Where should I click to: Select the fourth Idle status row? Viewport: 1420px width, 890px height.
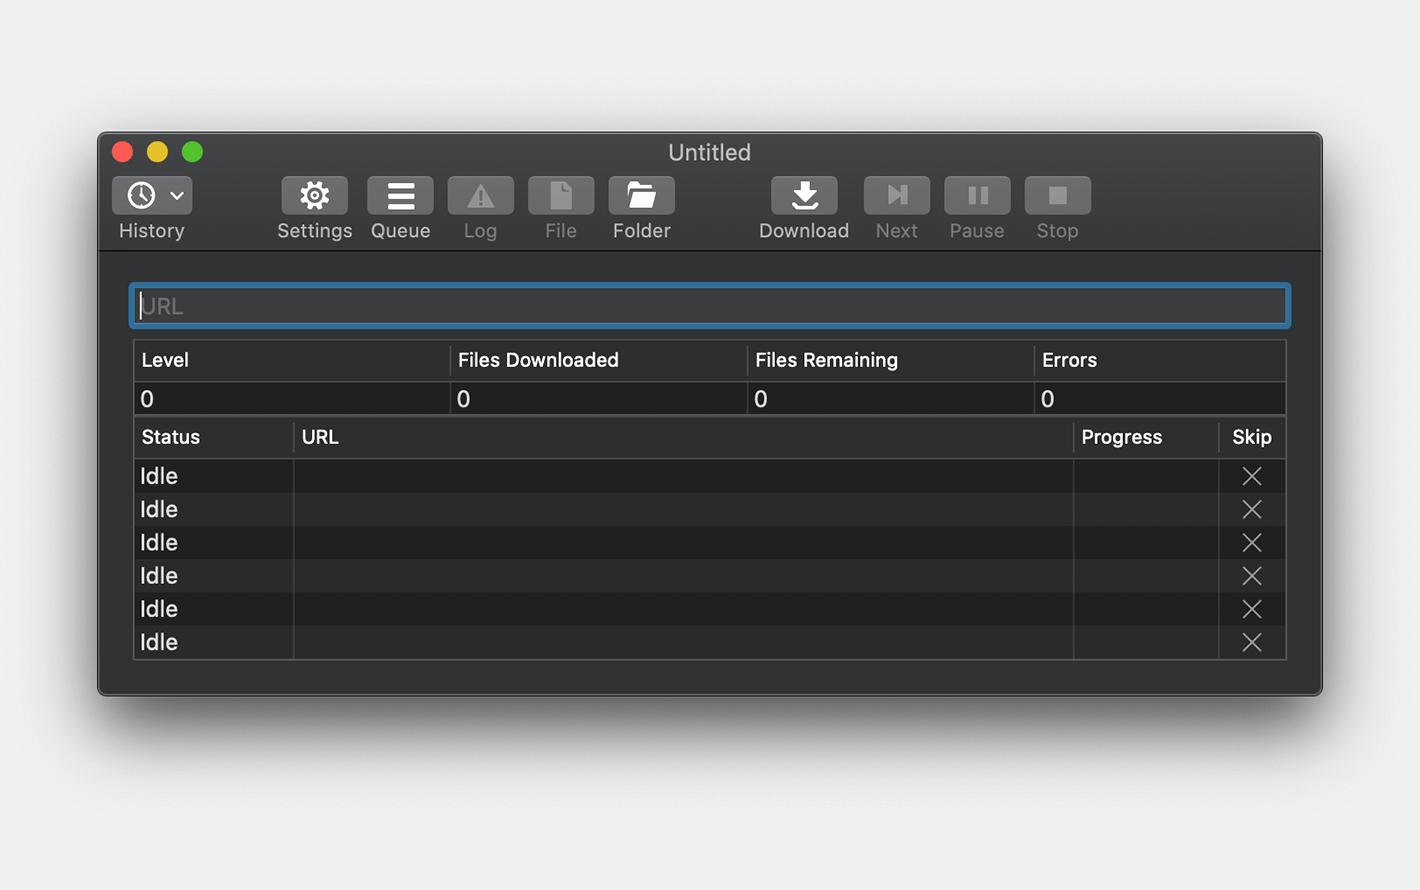tap(159, 576)
